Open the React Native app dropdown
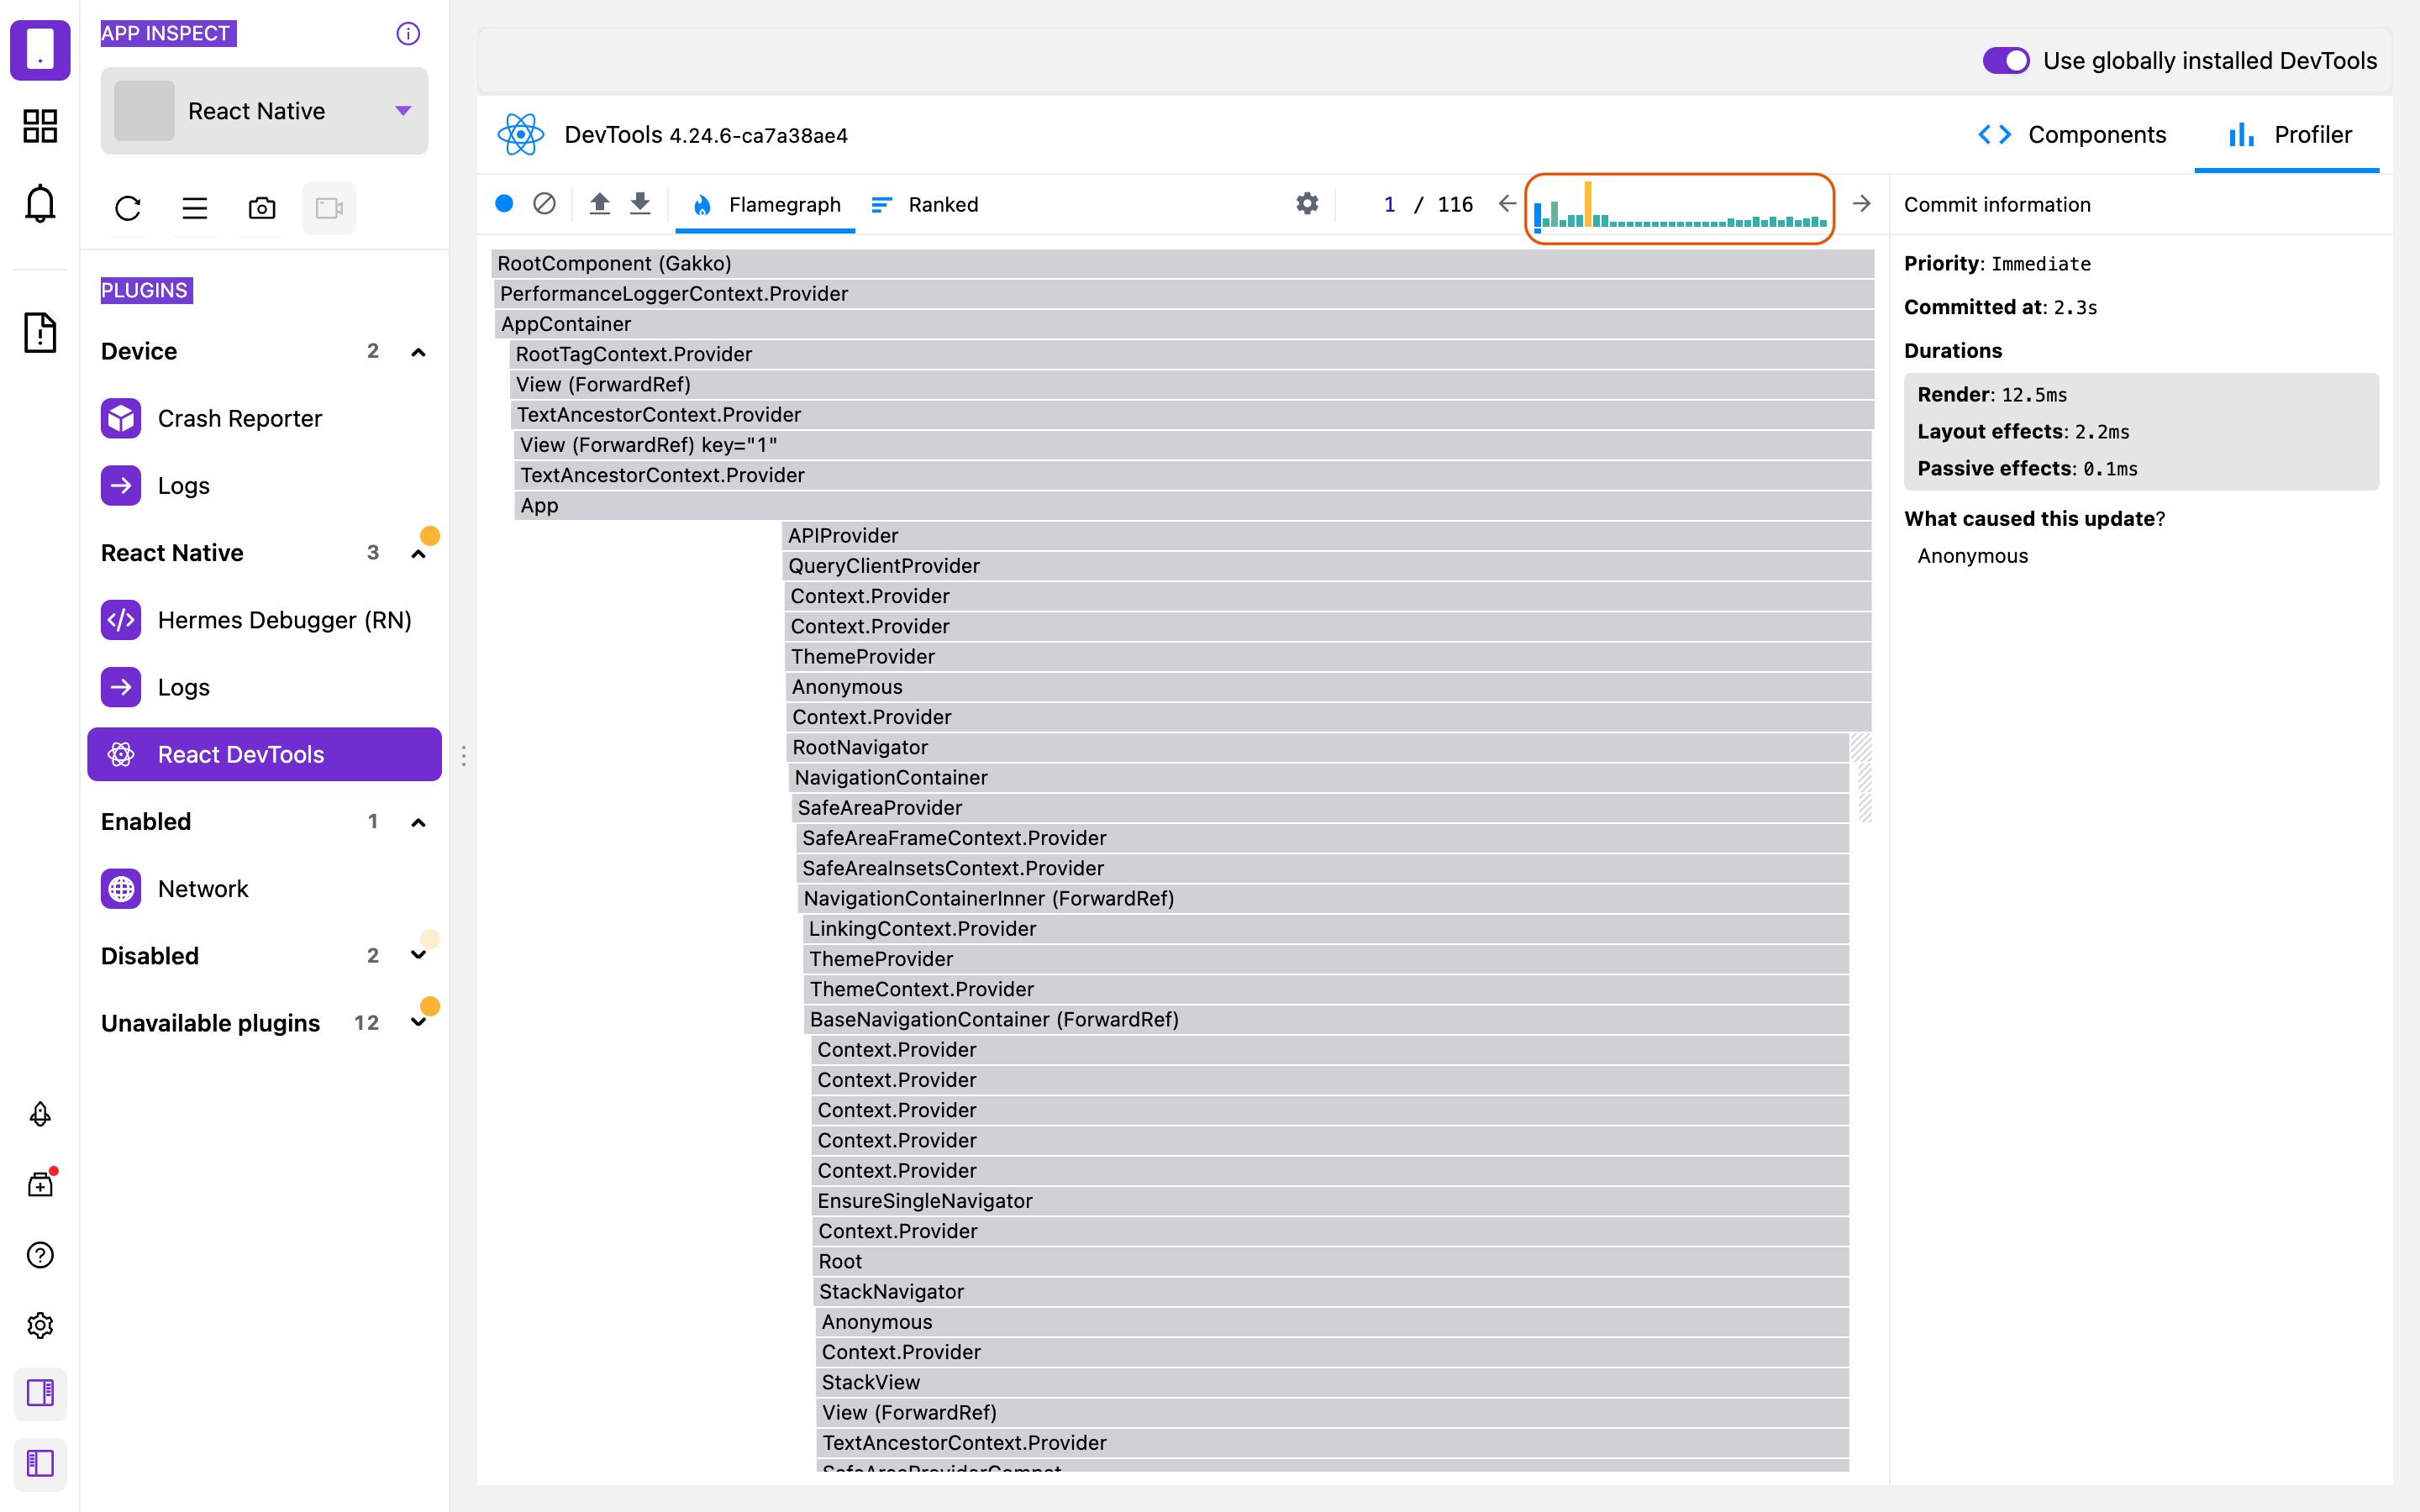The height and width of the screenshot is (1512, 2420). pyautogui.click(x=265, y=111)
